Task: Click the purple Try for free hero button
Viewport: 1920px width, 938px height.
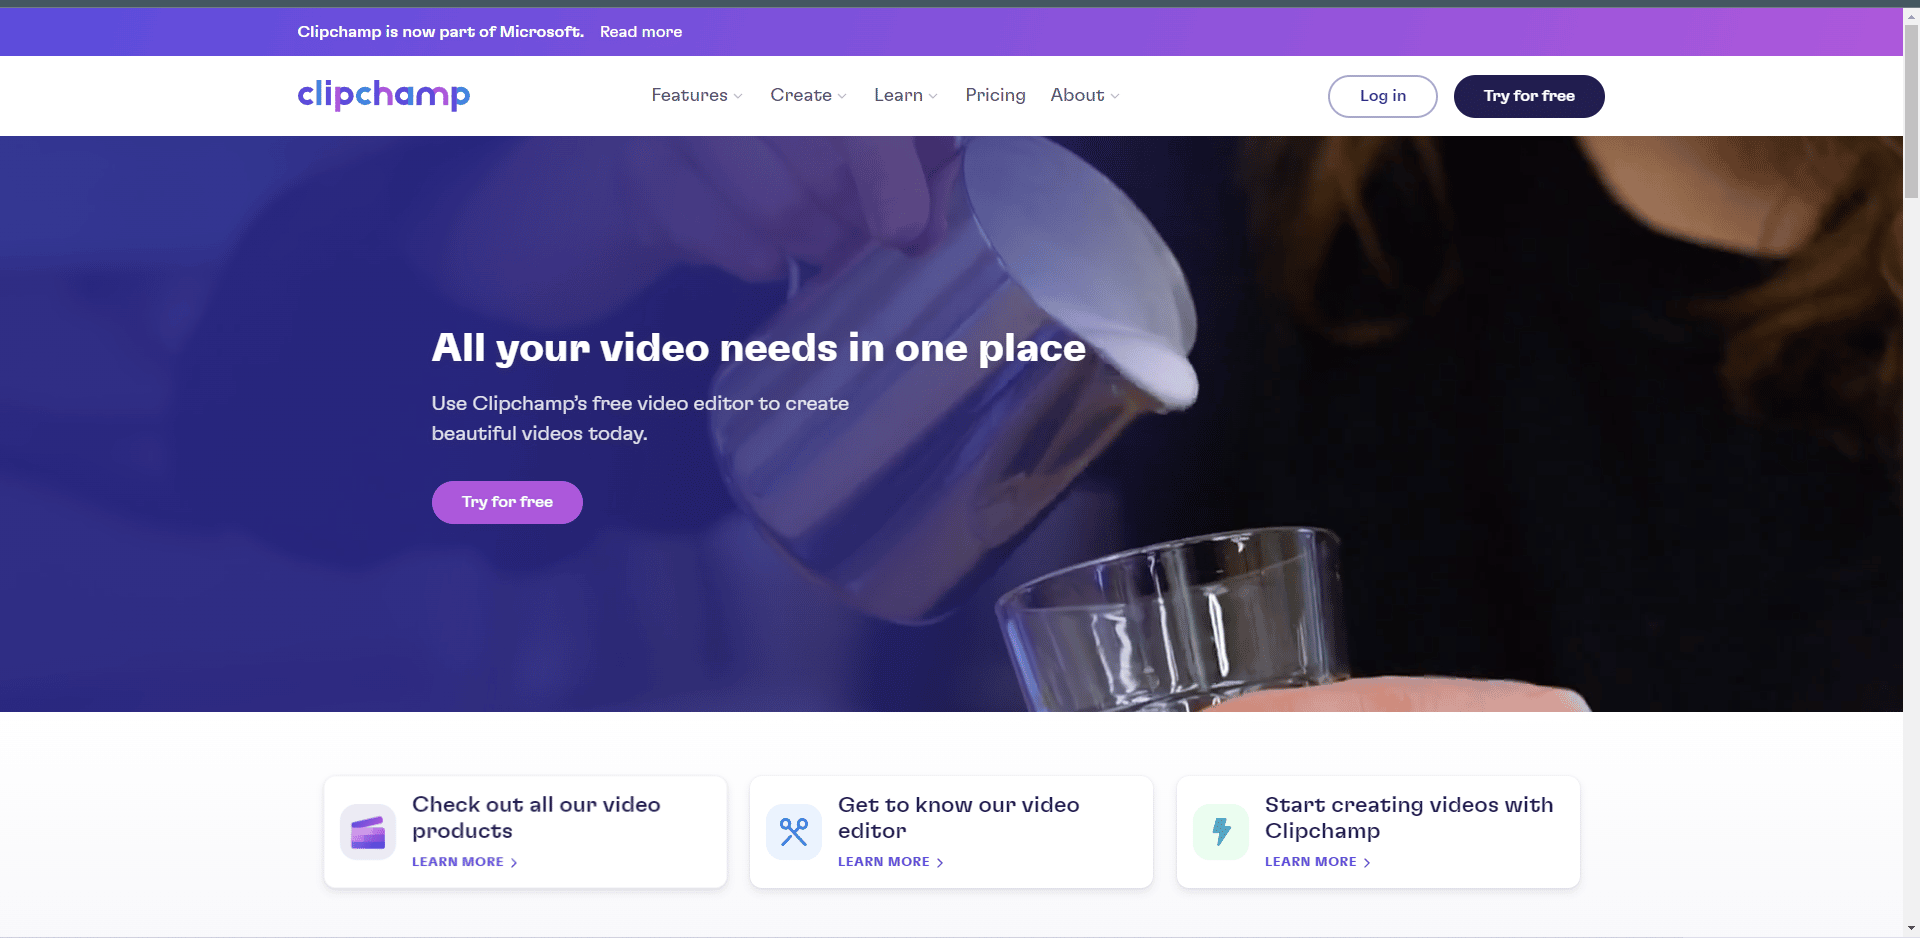Action: 507,502
